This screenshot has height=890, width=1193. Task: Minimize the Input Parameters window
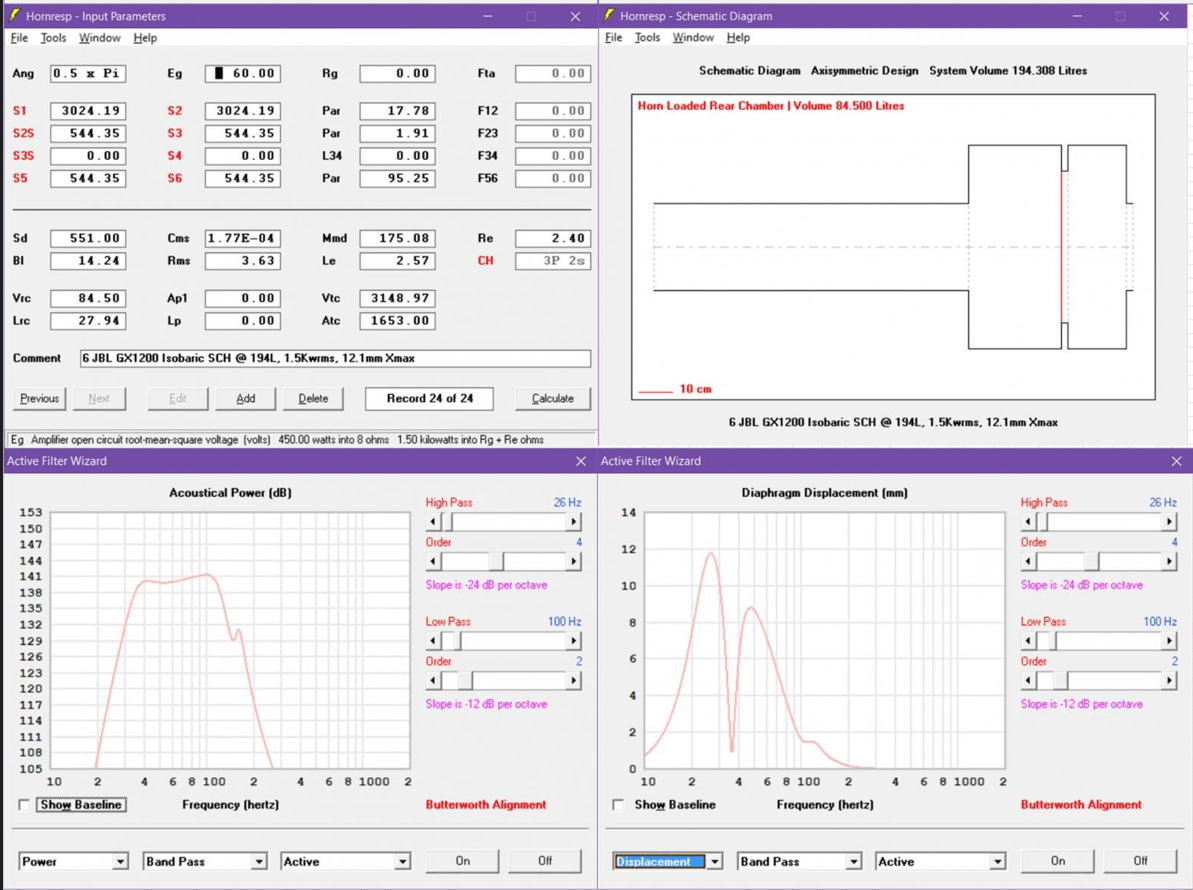[488, 16]
